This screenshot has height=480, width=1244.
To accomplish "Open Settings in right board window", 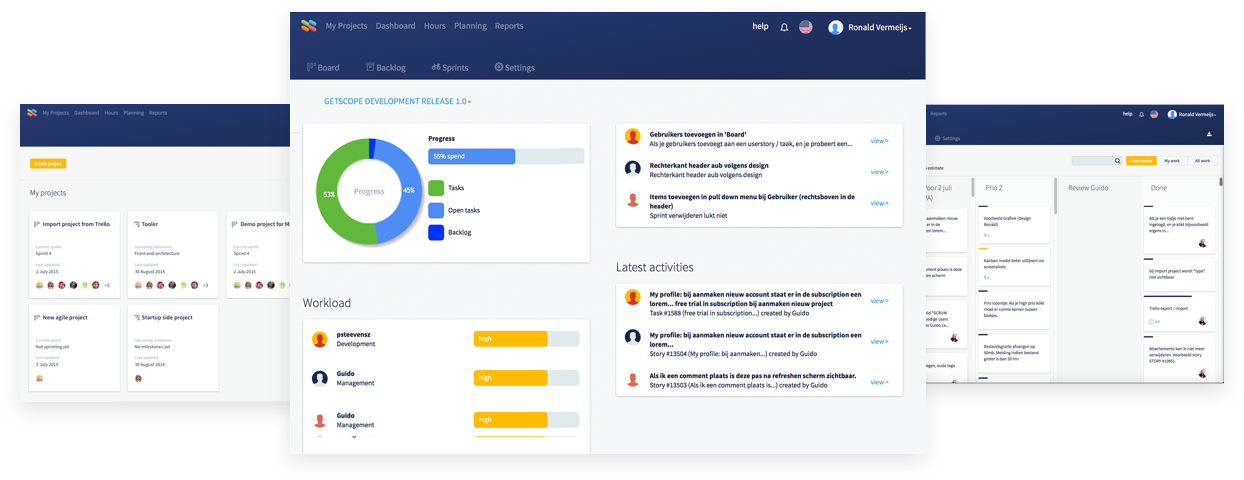I will (947, 138).
